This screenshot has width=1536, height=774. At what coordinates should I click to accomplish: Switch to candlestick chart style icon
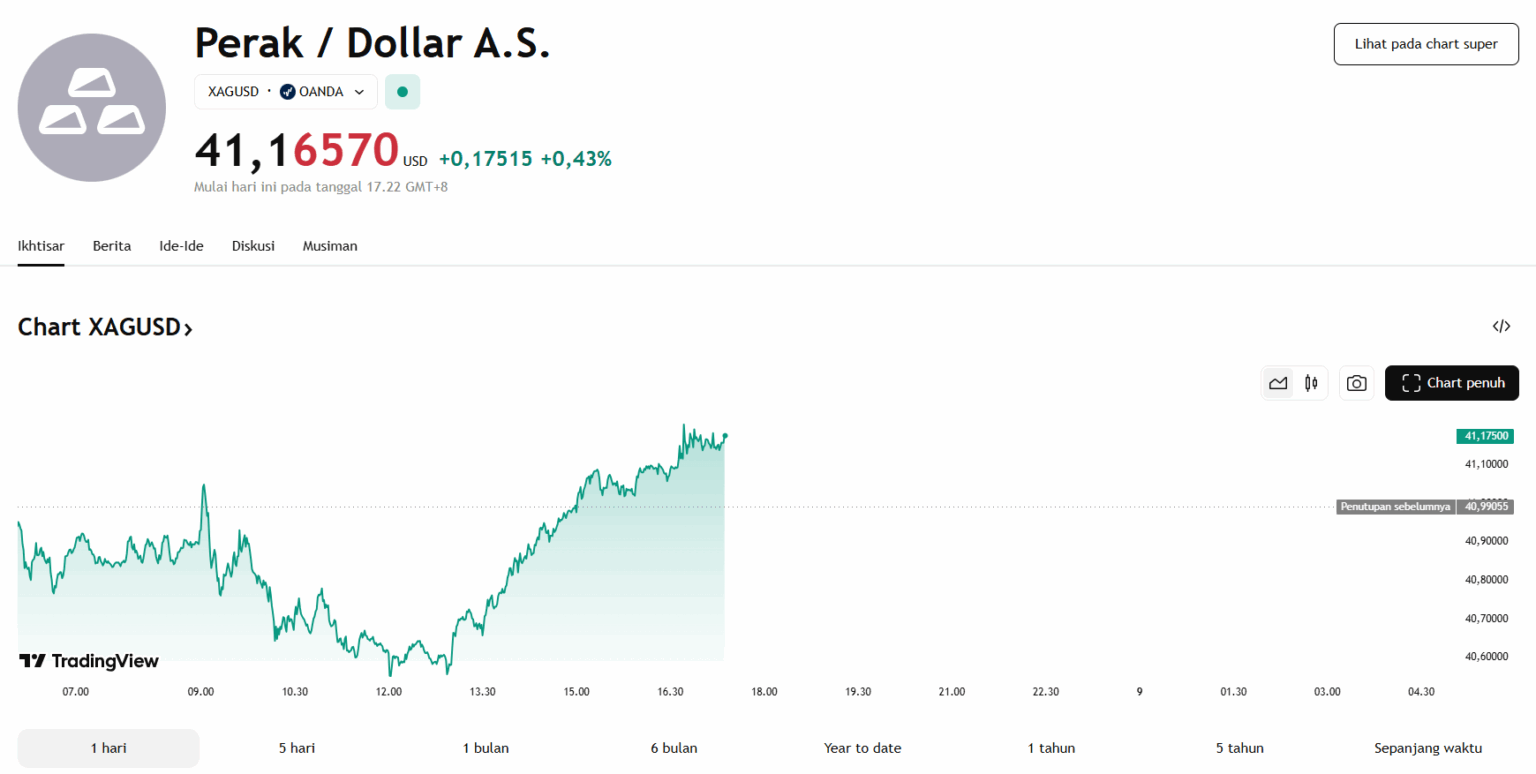(1310, 383)
